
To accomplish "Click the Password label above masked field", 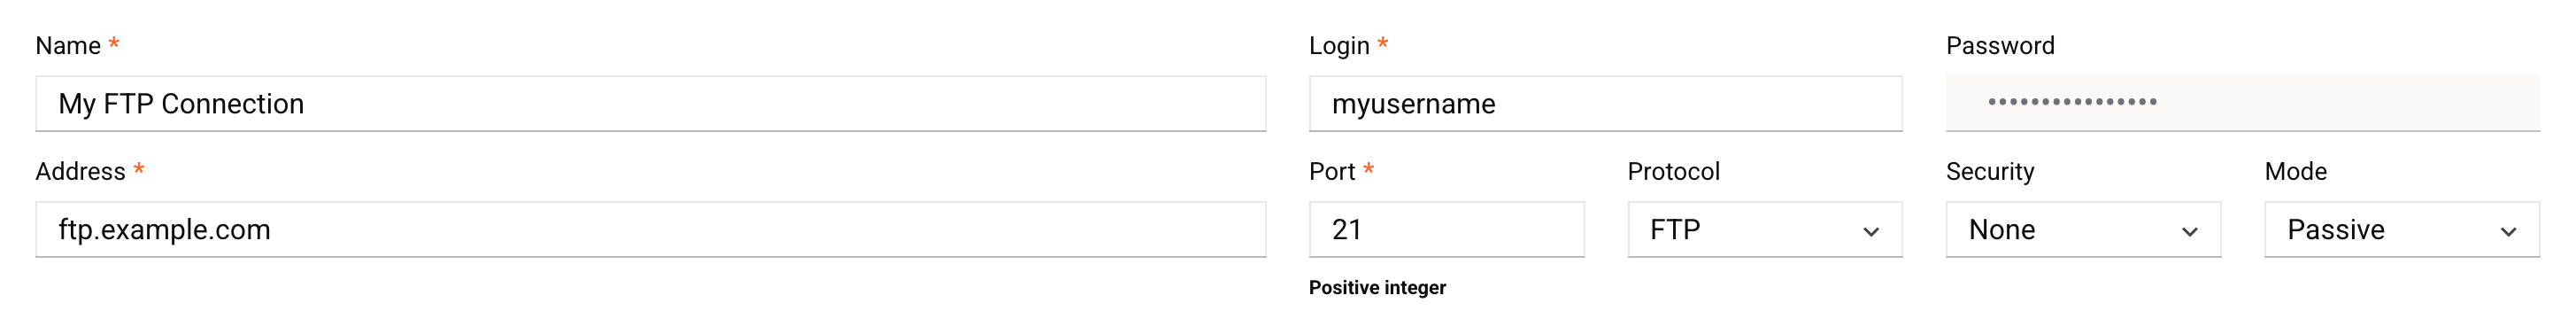I will (x=2000, y=46).
